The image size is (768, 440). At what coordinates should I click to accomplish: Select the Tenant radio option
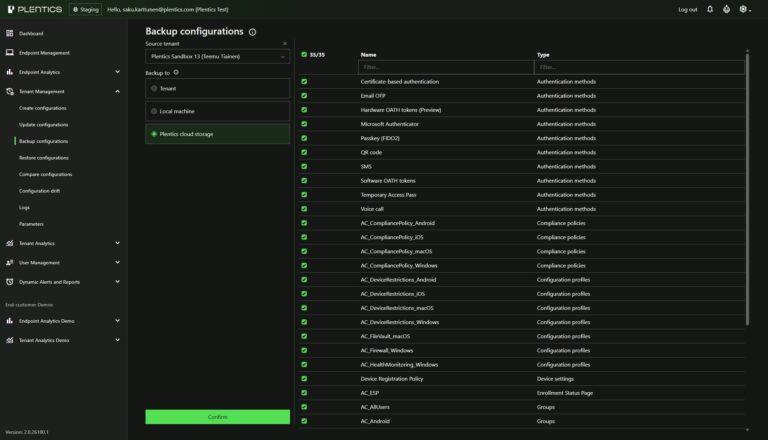(x=217, y=89)
